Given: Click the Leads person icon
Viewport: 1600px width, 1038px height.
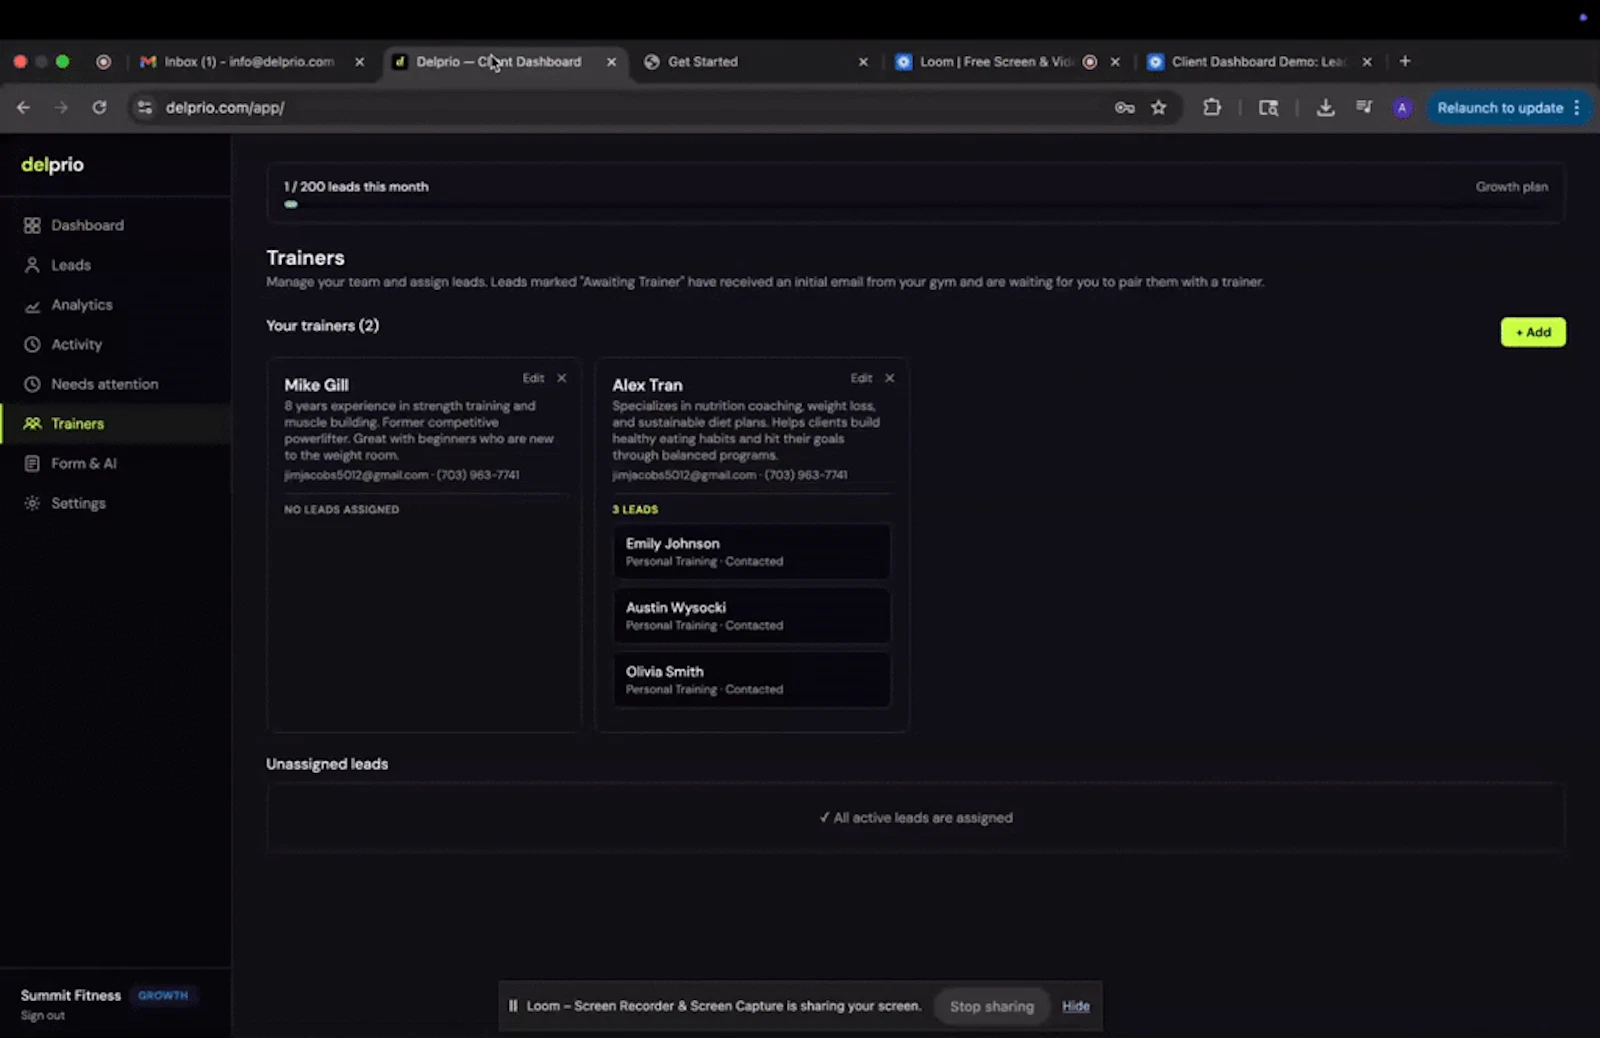Looking at the screenshot, I should pyautogui.click(x=32, y=265).
